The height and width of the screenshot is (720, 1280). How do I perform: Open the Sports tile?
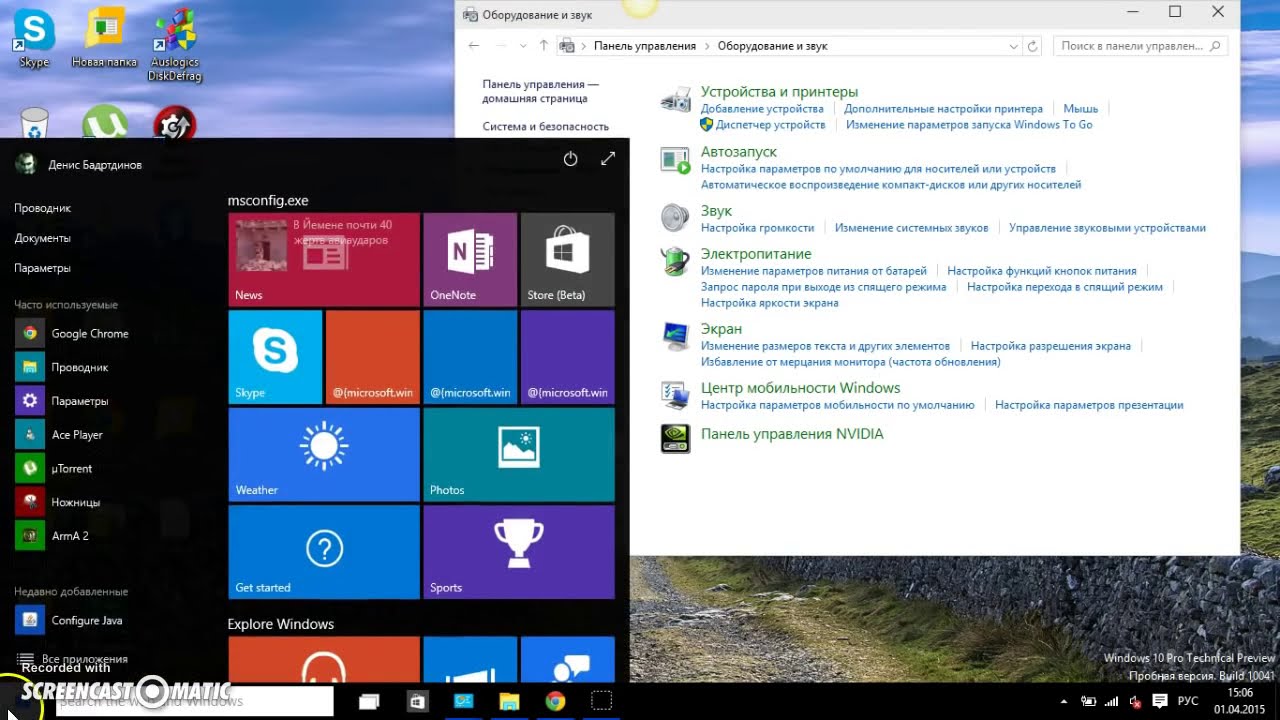(x=519, y=552)
